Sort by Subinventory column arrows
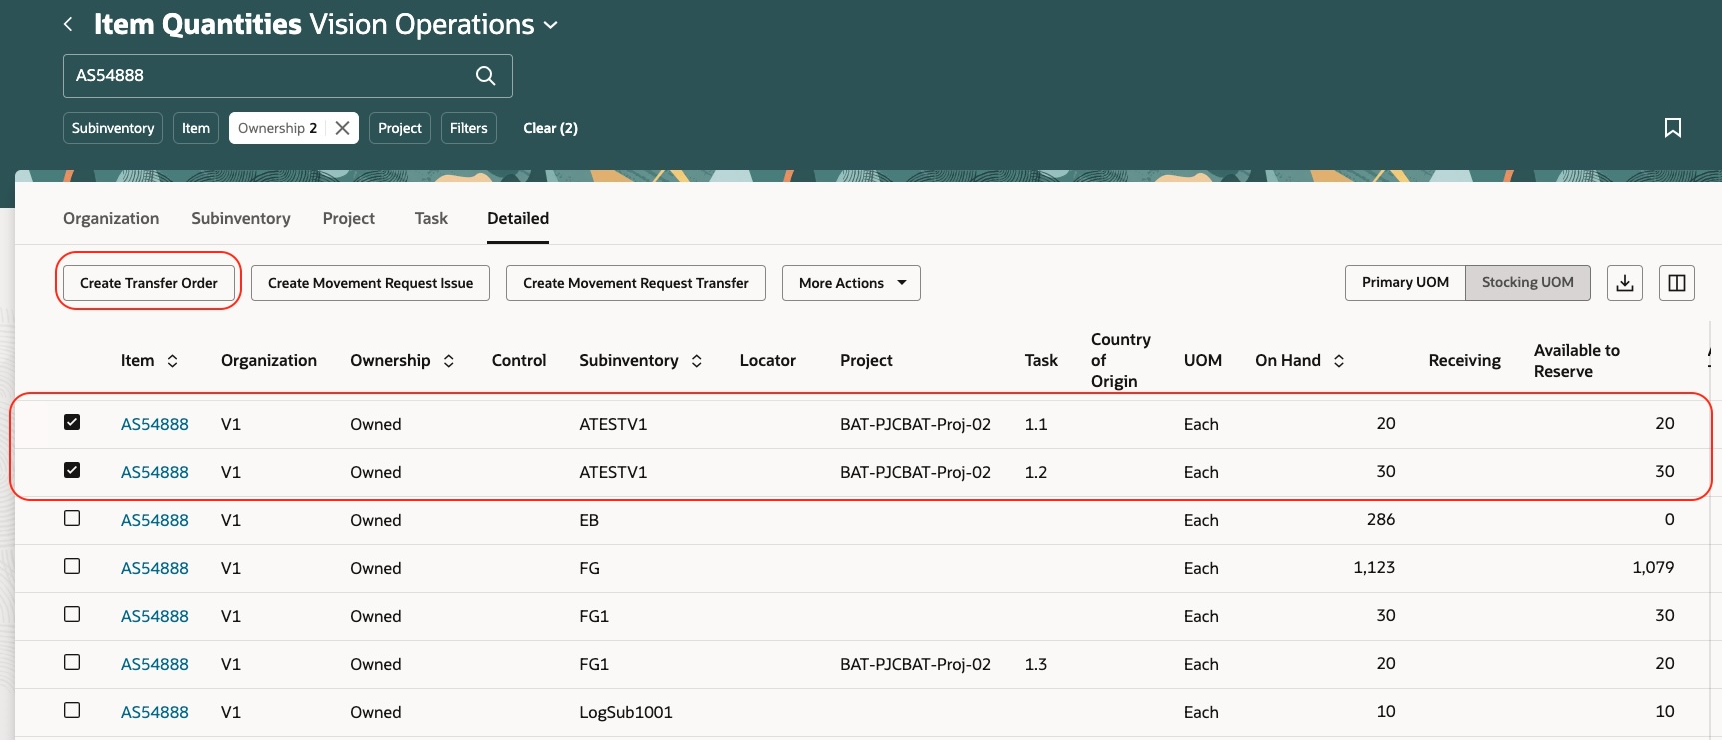 (x=697, y=361)
